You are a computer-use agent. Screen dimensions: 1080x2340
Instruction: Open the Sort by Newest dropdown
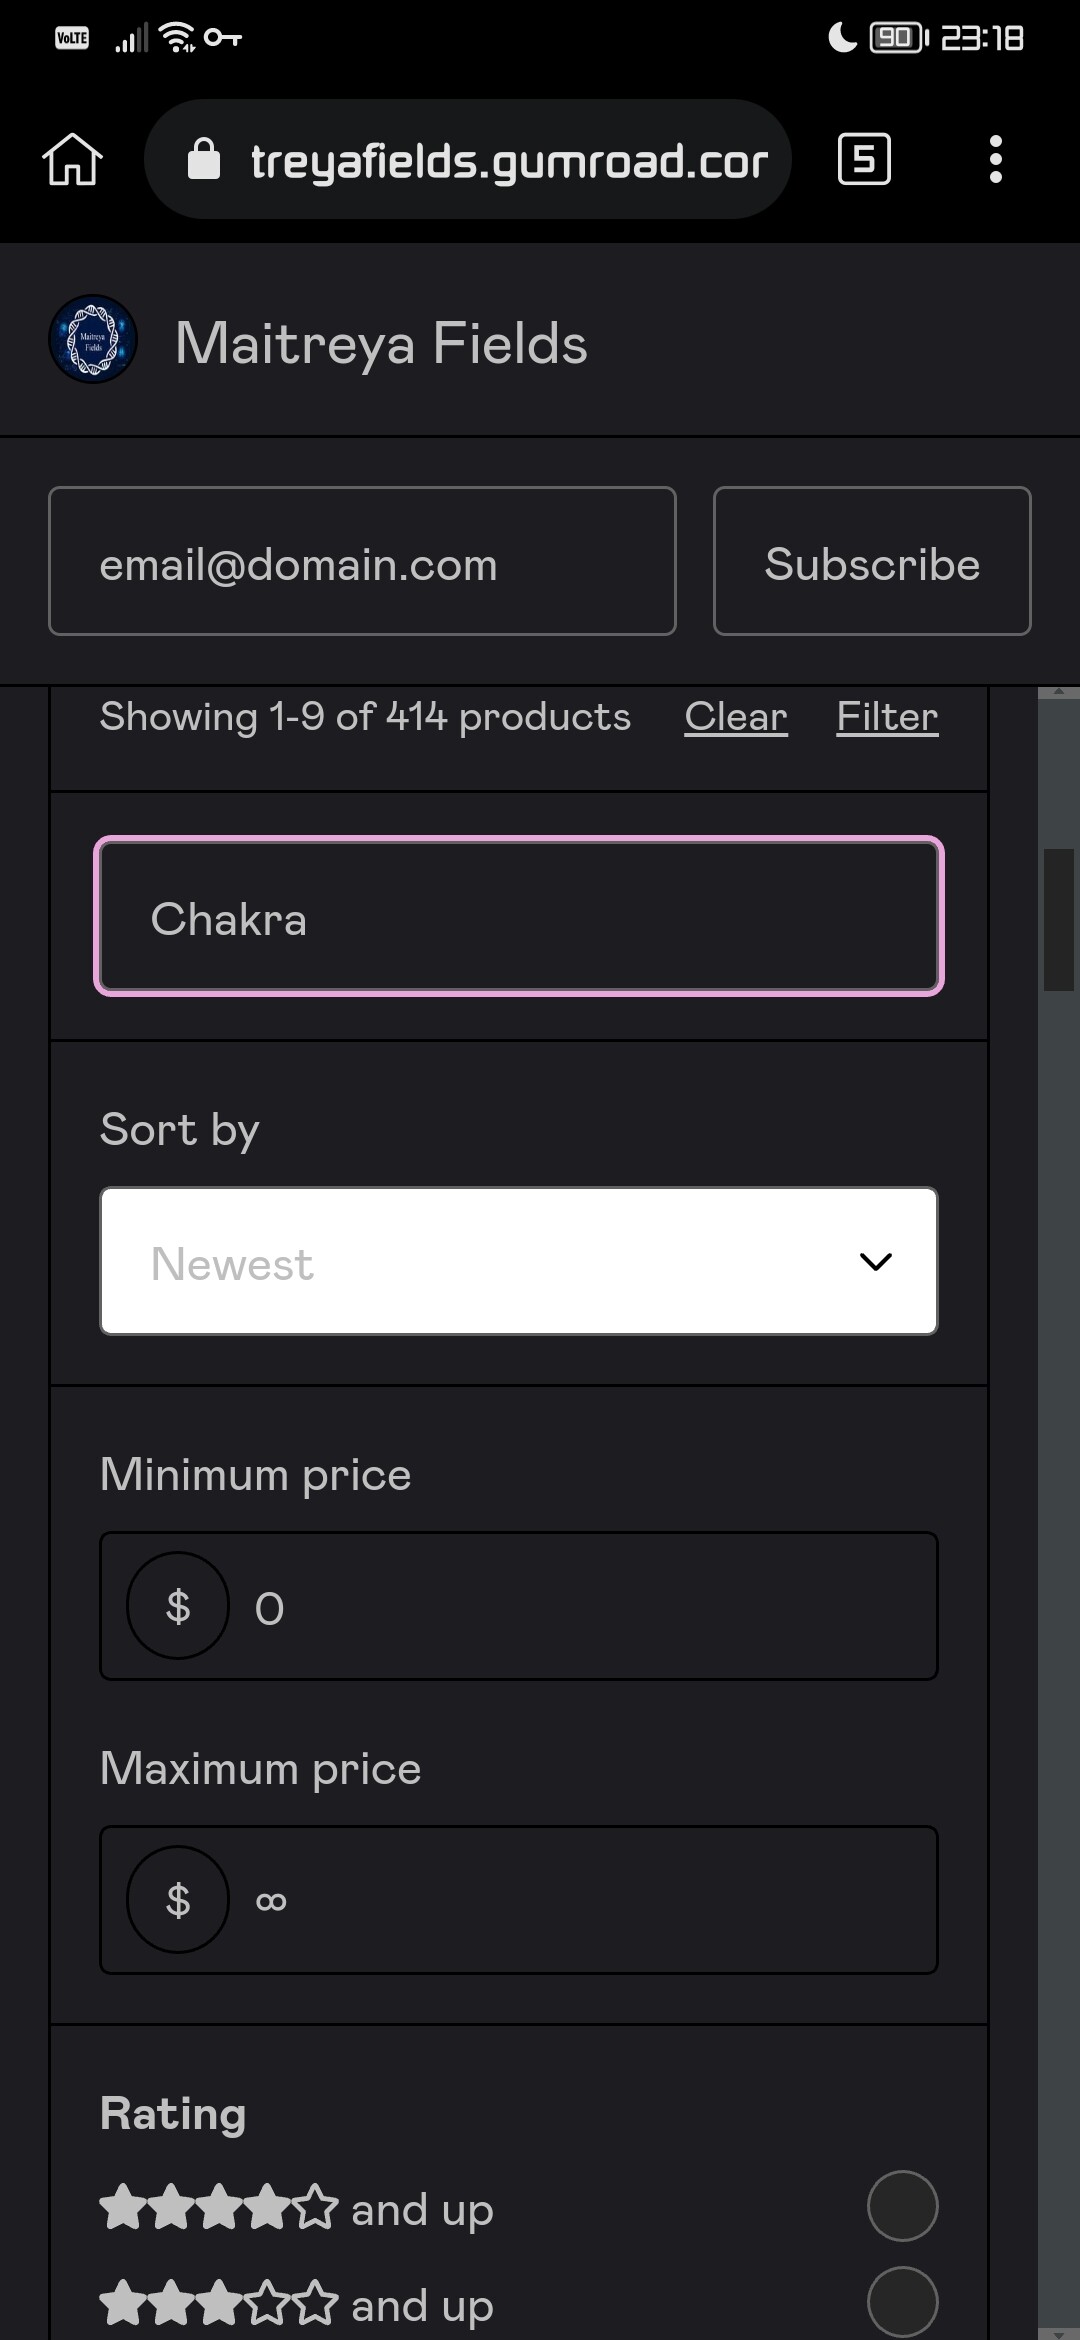coord(519,1261)
